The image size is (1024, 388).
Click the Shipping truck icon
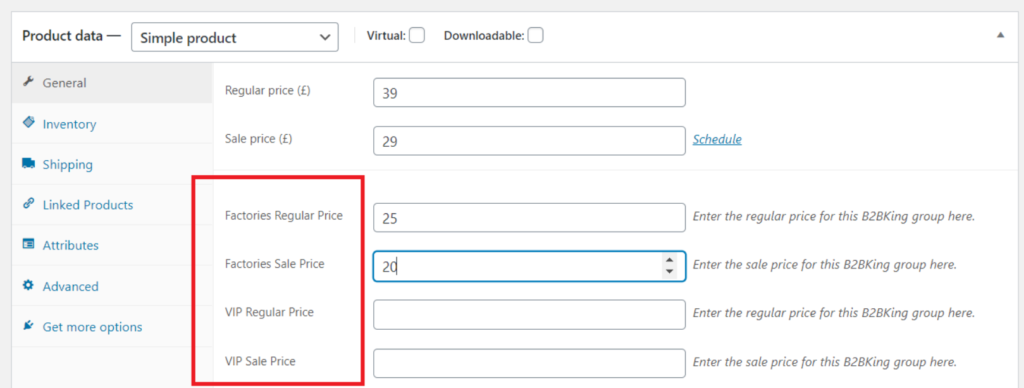tap(28, 163)
